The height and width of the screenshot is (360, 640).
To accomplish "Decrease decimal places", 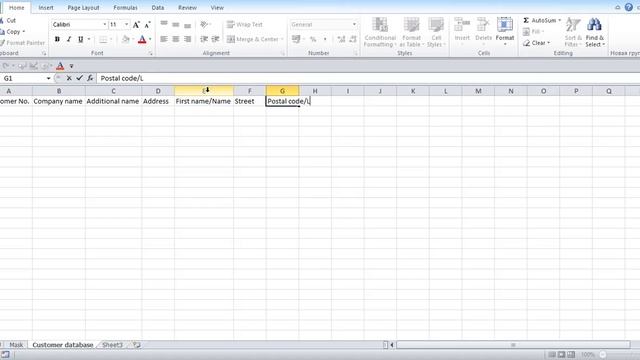I will coord(353,39).
